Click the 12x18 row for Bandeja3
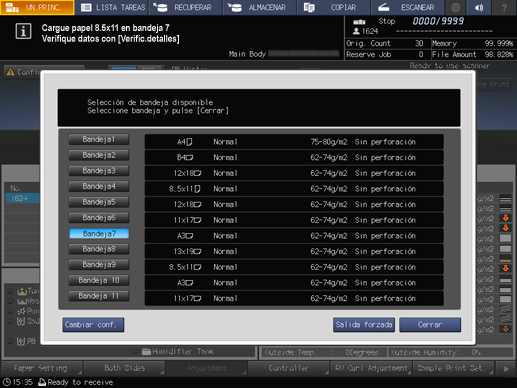The image size is (517, 388). pyautogui.click(x=294, y=173)
